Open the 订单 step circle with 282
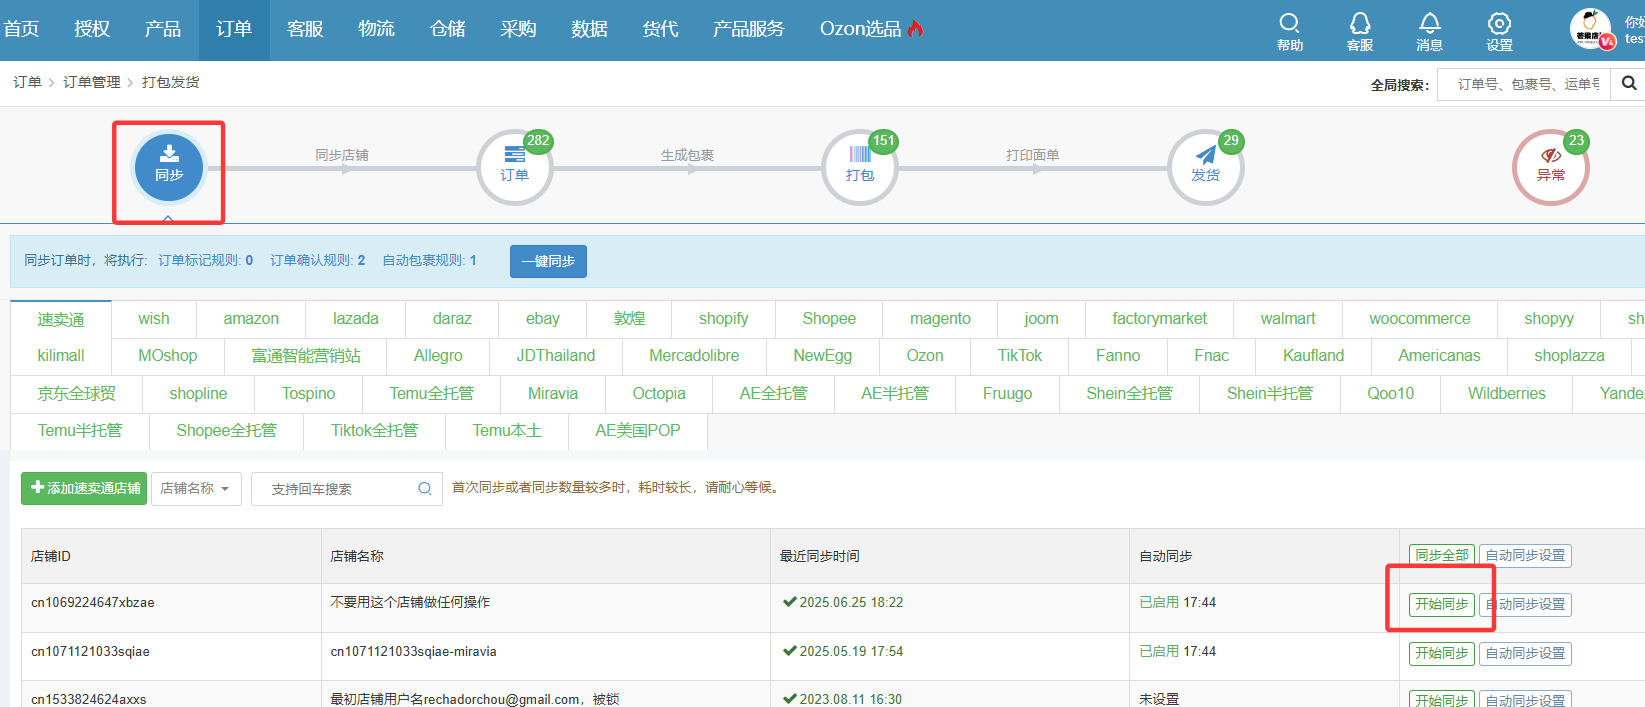Screen dimensions: 1645x707 click(x=515, y=167)
